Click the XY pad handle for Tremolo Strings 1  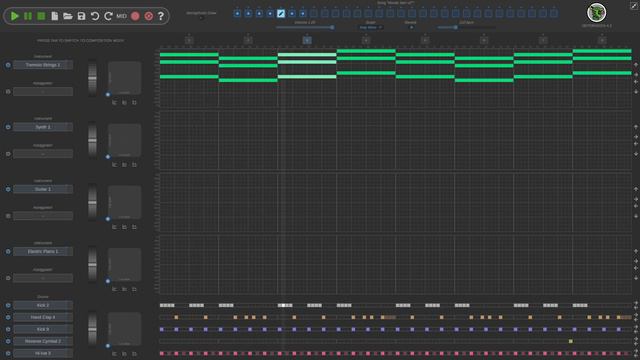108,95
